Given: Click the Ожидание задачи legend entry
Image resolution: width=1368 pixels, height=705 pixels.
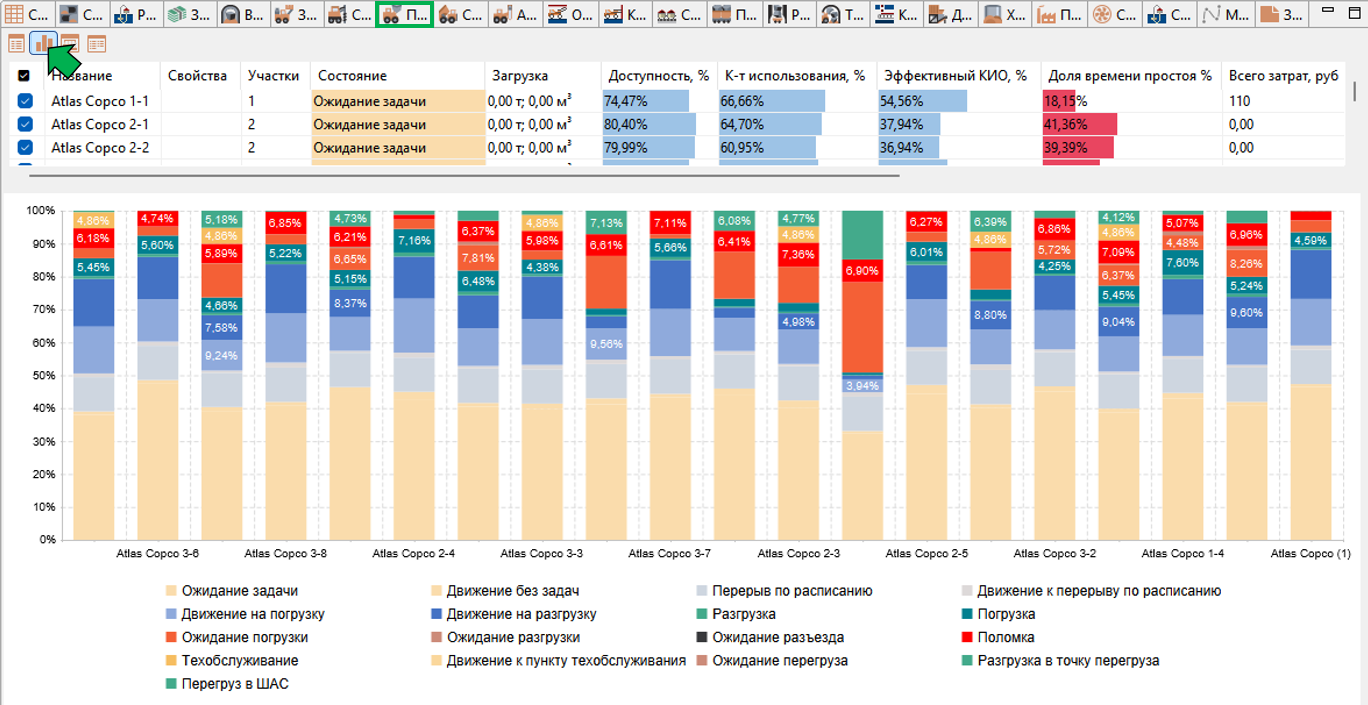Looking at the screenshot, I should coord(232,591).
